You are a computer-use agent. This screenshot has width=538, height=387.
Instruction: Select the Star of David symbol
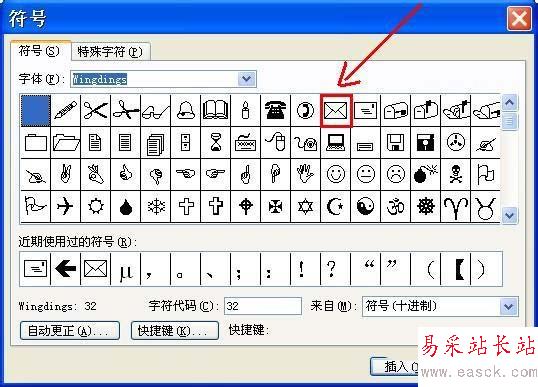pos(305,207)
